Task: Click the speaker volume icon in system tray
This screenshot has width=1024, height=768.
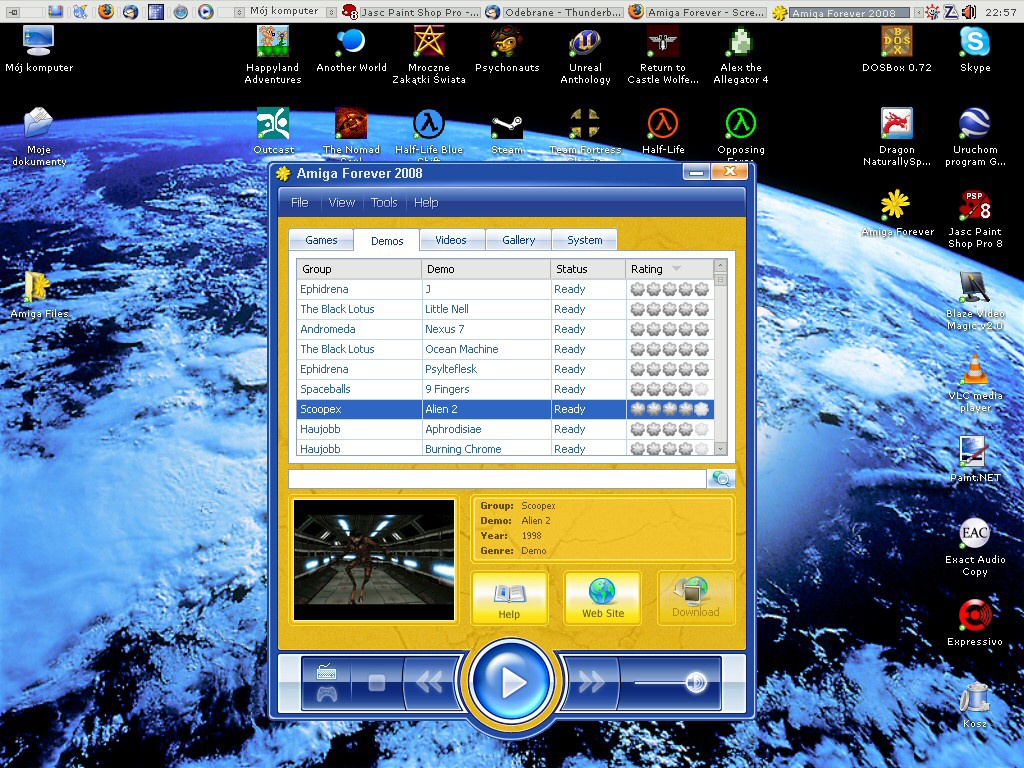Action: click(x=969, y=12)
